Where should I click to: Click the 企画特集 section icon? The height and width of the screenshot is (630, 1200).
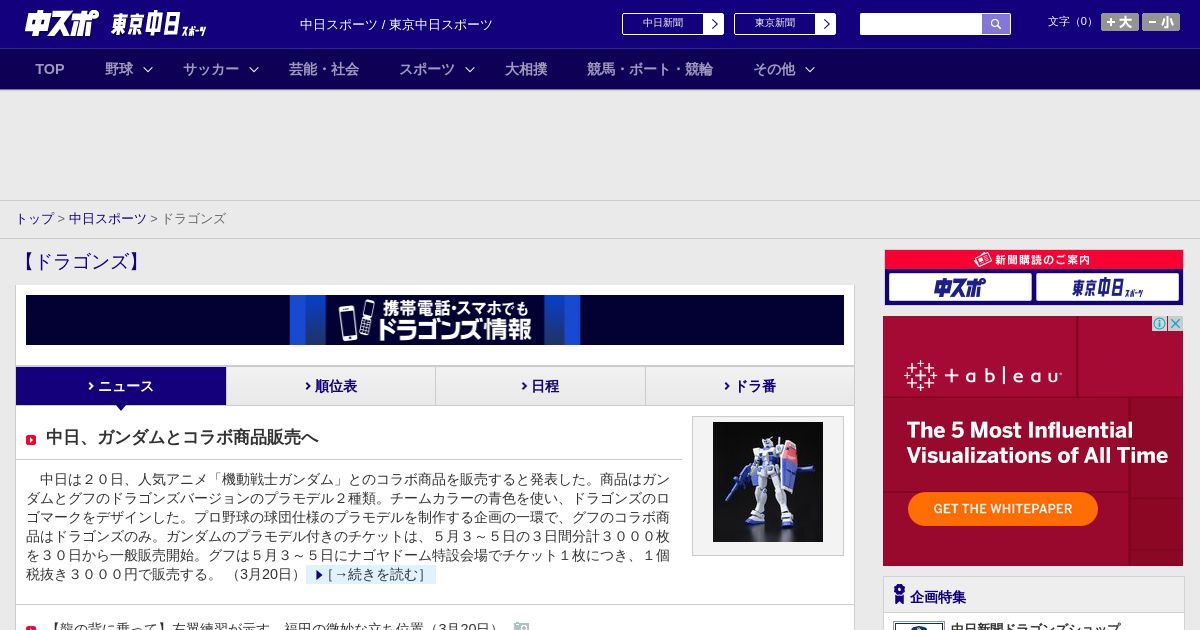899,595
